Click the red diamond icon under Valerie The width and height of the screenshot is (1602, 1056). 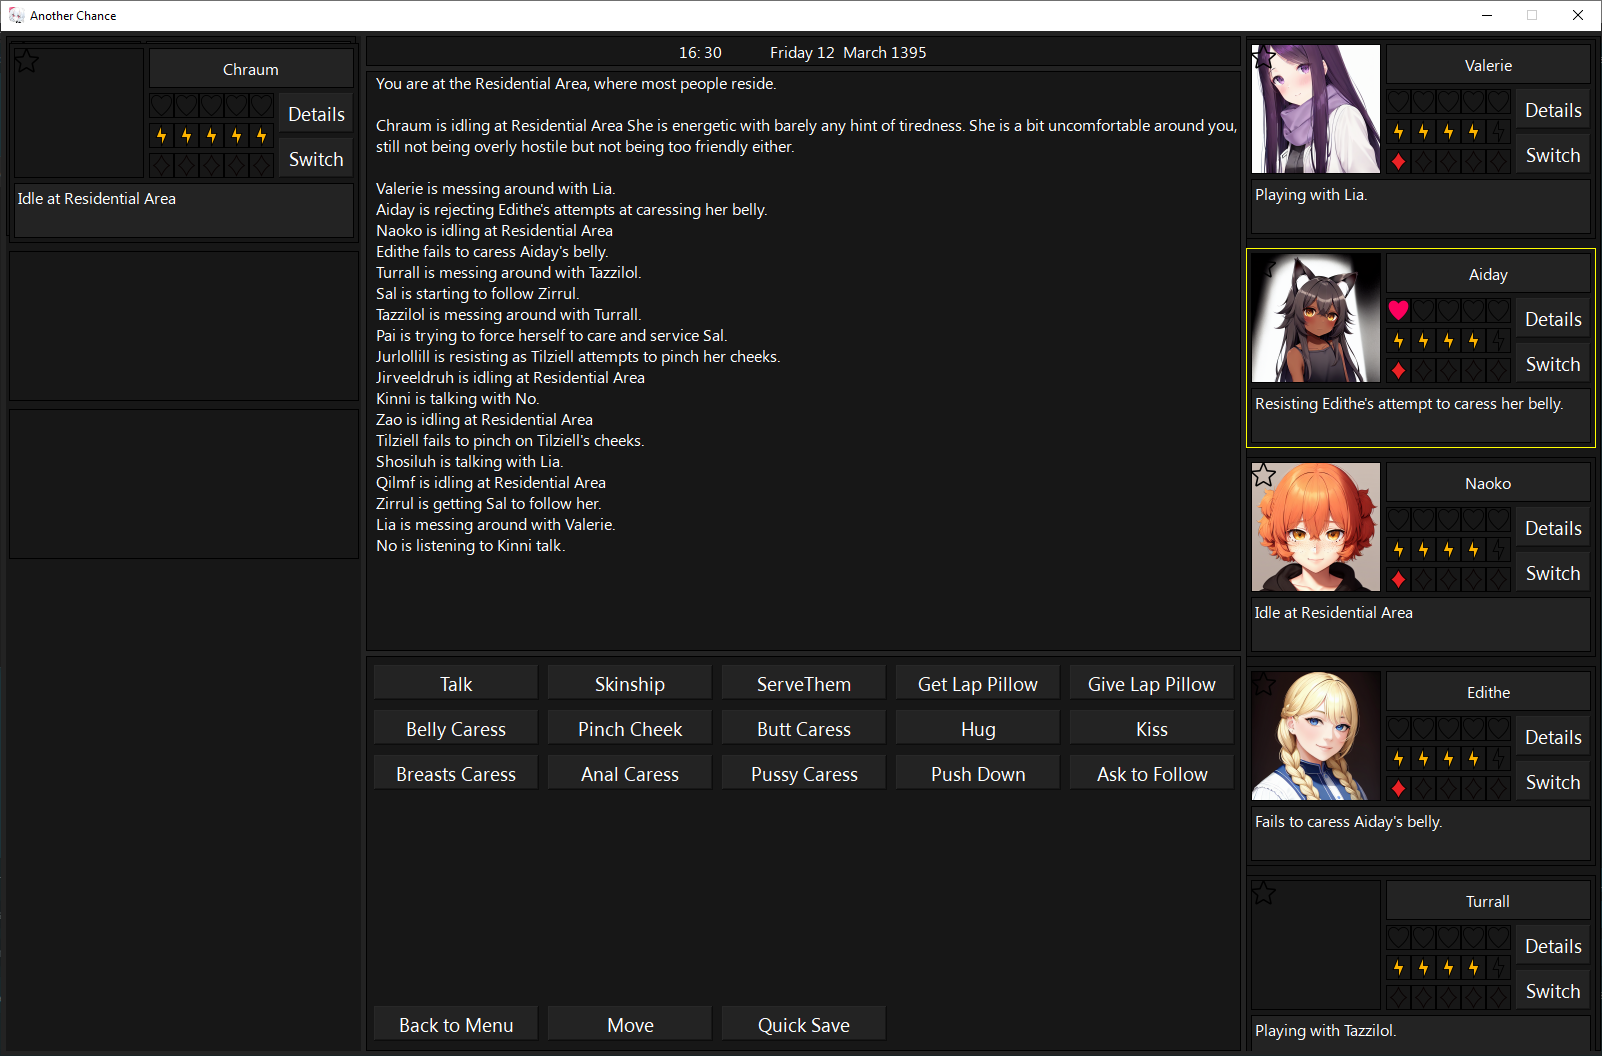[1398, 161]
